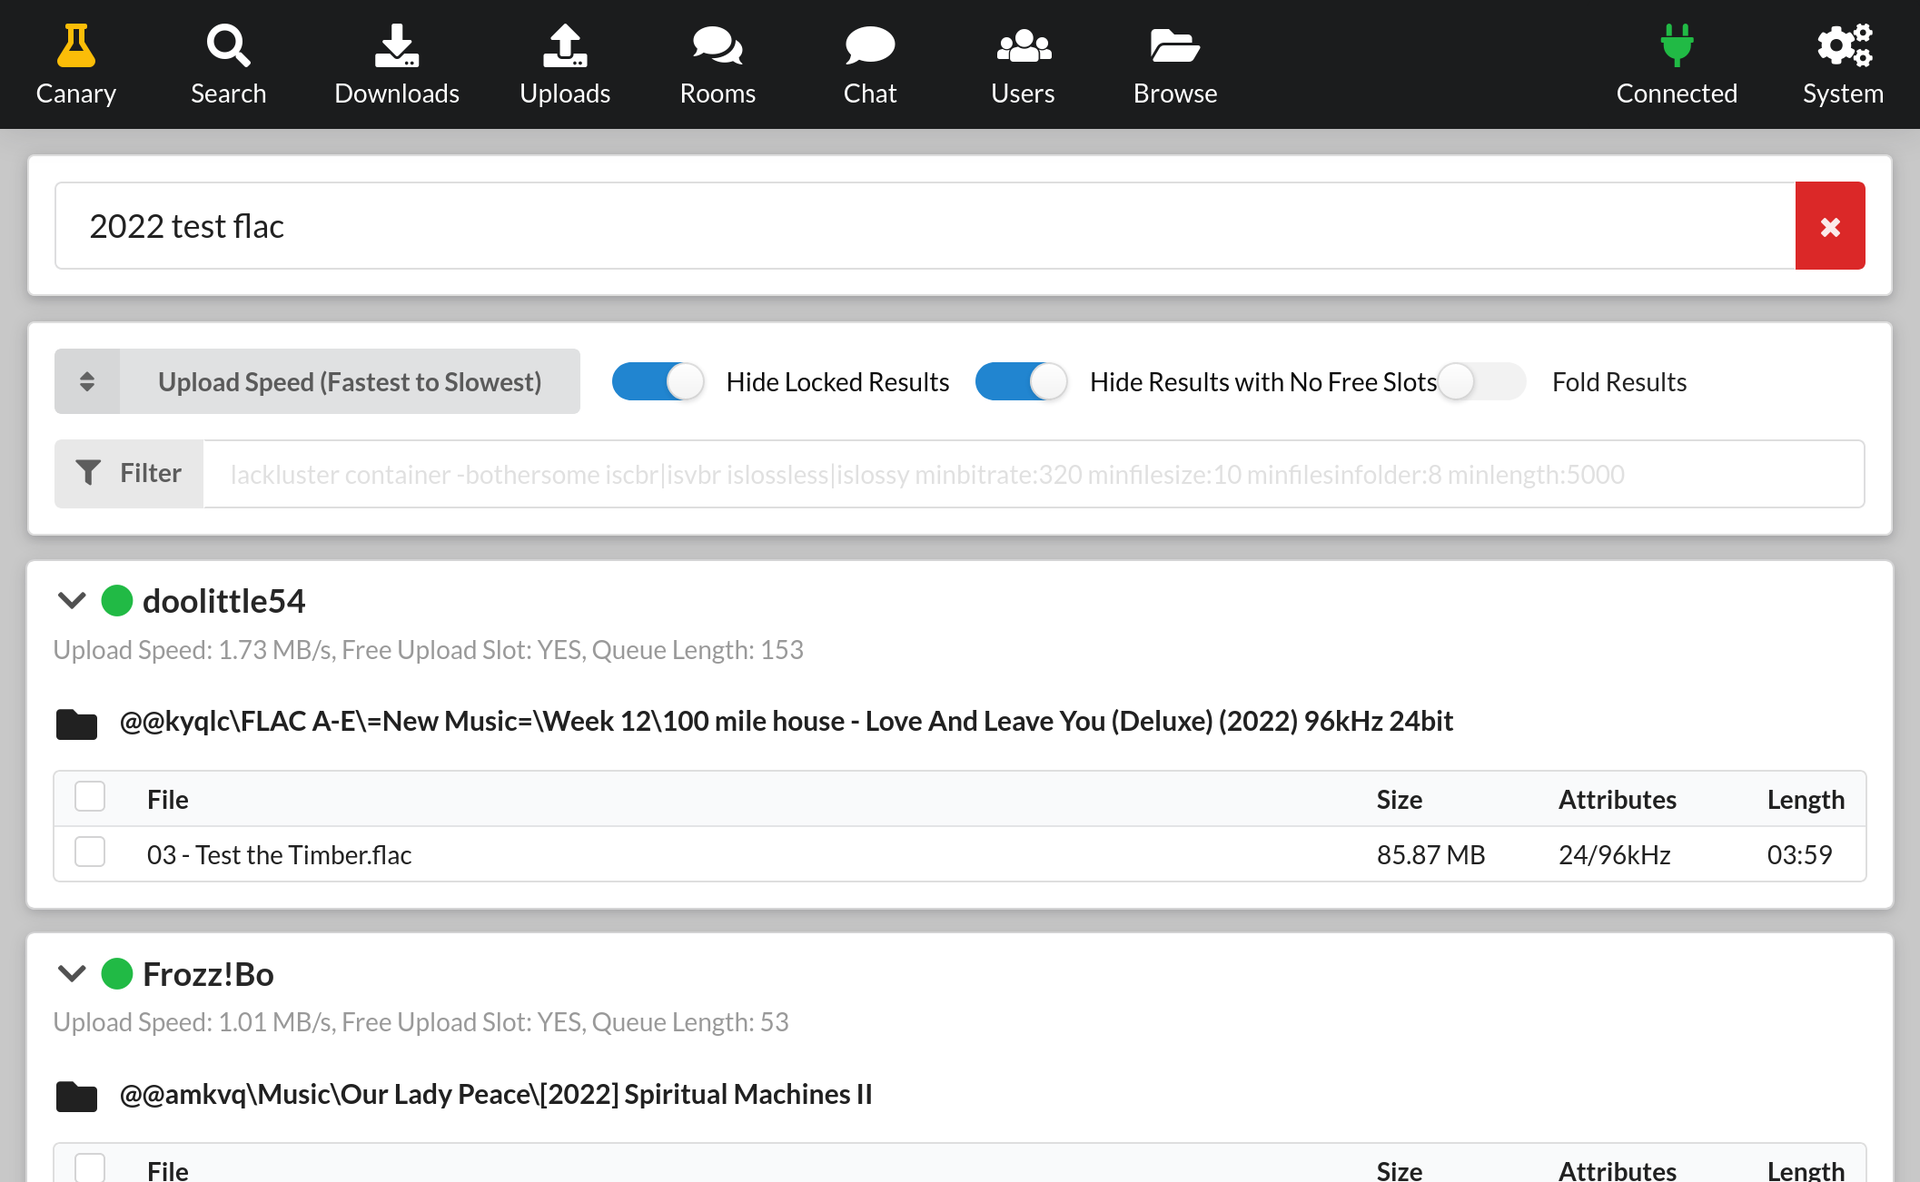Open the Rooms section
Screen dimensions: 1920x1182
pyautogui.click(x=717, y=65)
